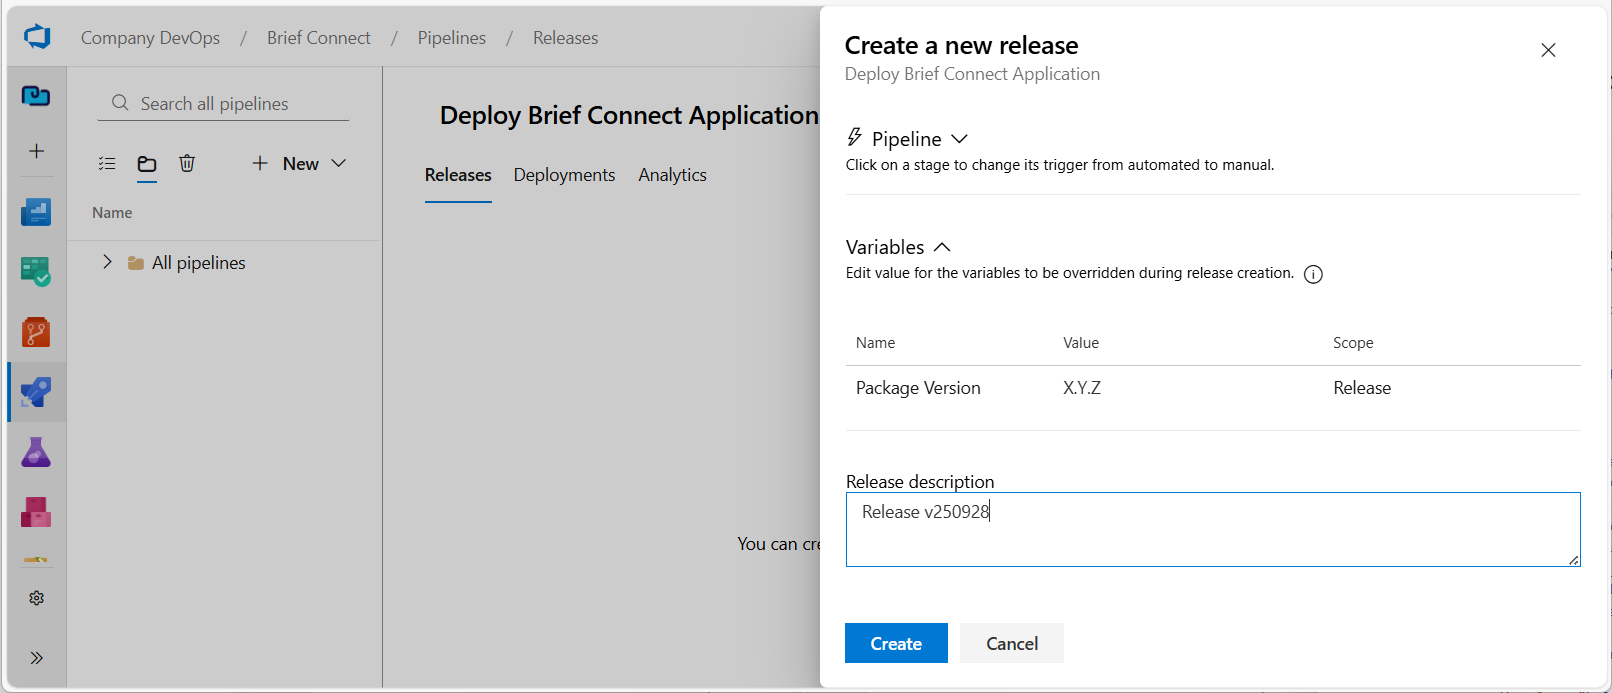Open Test Plans flask icon
The image size is (1612, 693).
tap(36, 453)
